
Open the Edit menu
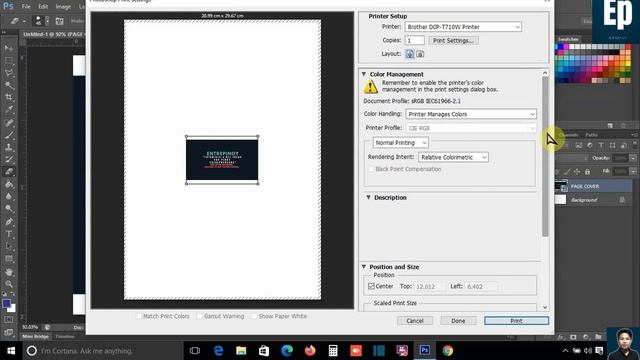[43, 7]
